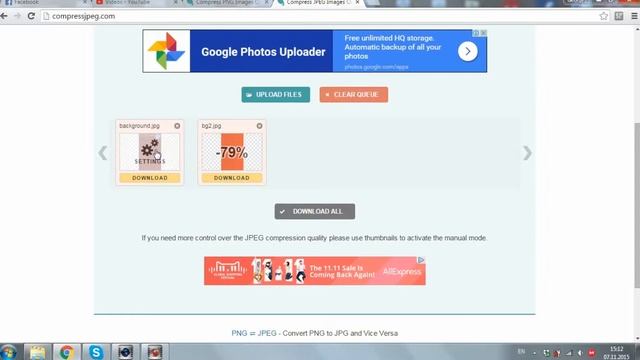The width and height of the screenshot is (640, 360).
Task: Click the Chrome taskbar icon
Action: [67, 352]
